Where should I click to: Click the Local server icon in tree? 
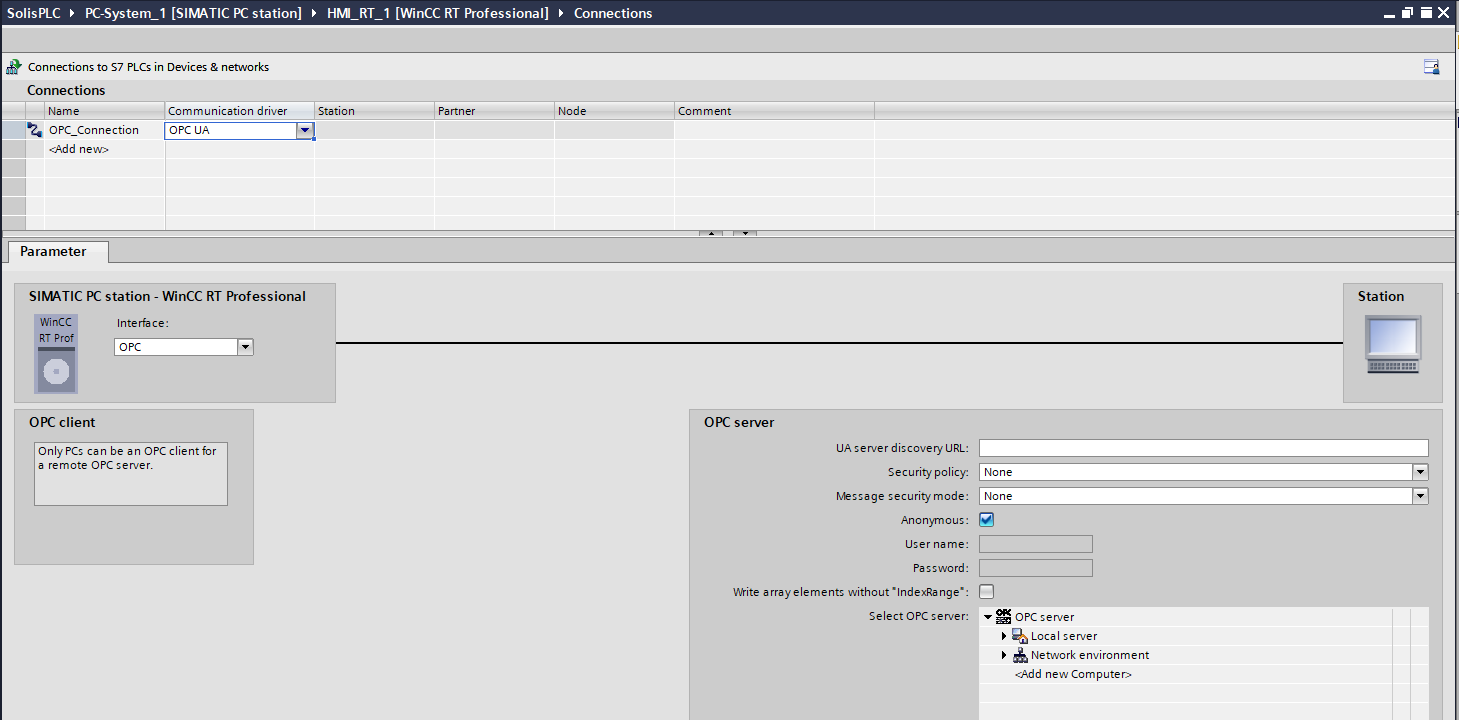(x=1020, y=636)
